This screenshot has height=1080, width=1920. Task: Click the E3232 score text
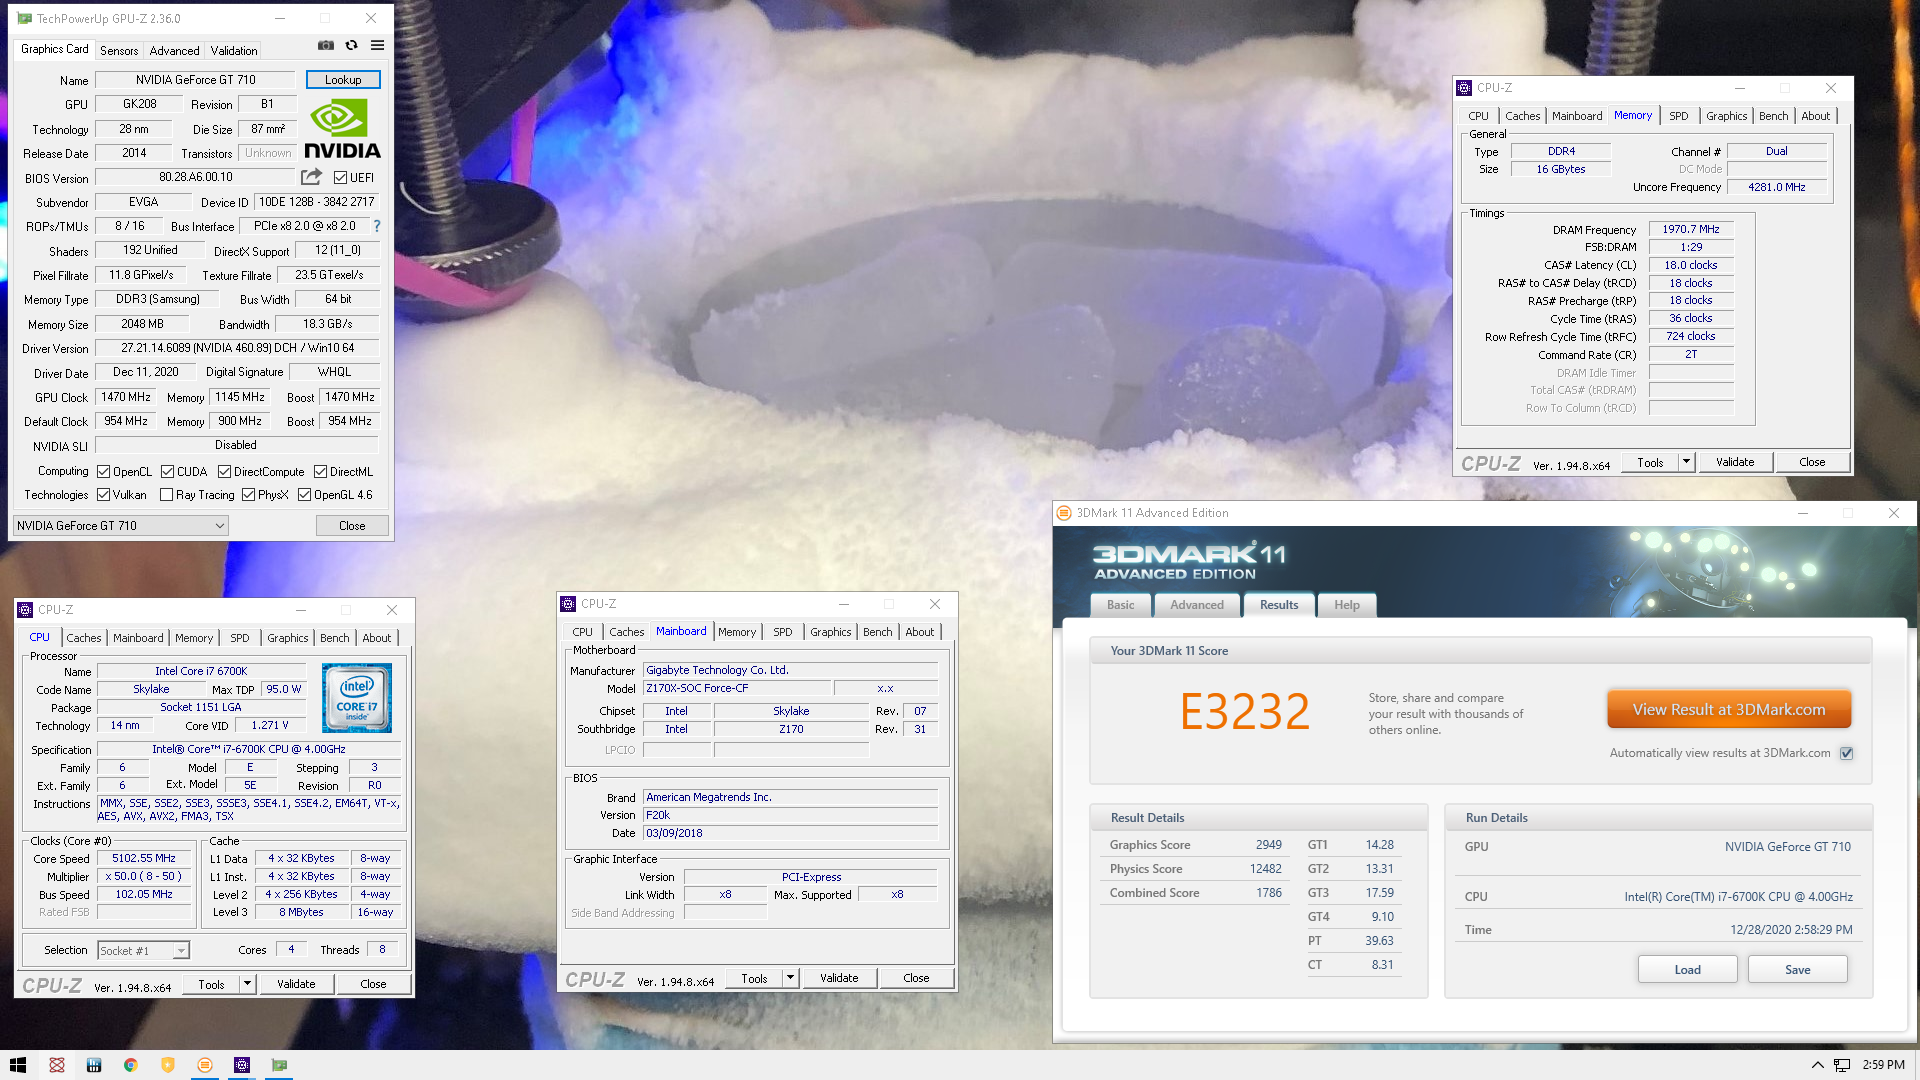[1245, 711]
